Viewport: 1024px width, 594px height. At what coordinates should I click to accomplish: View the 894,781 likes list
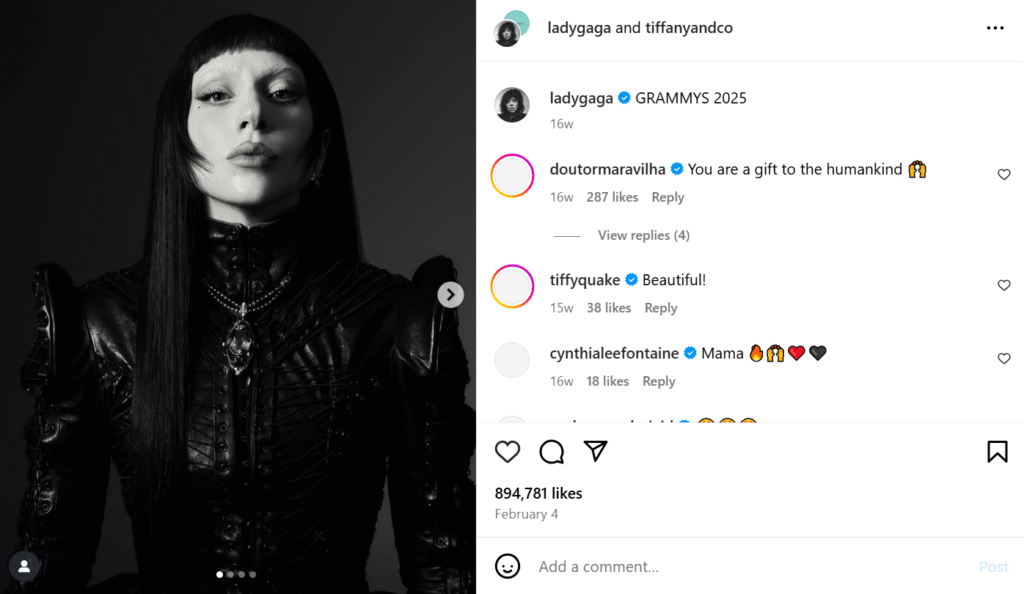[x=538, y=493]
